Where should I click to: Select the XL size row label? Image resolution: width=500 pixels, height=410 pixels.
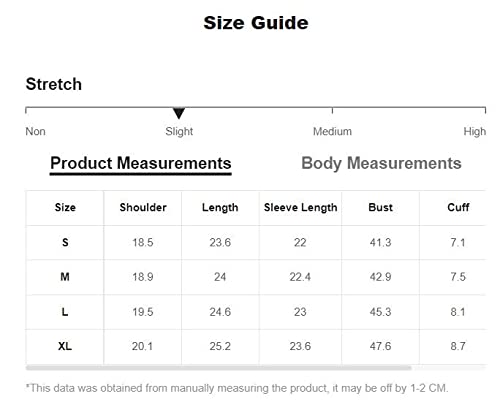[65, 346]
